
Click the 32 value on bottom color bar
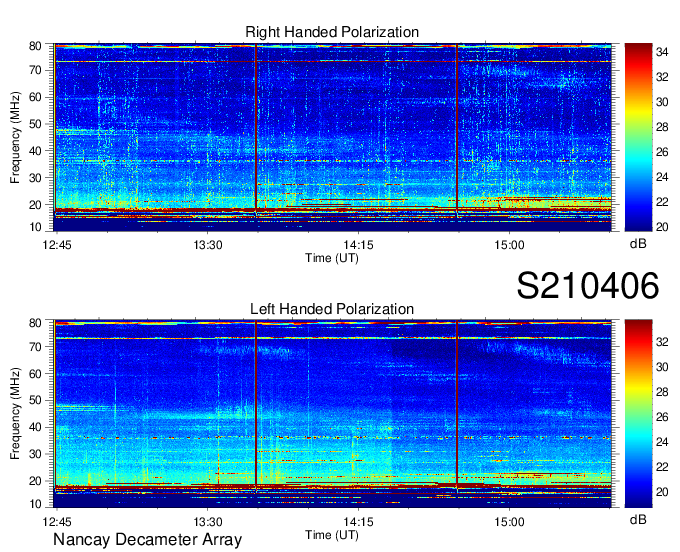(x=662, y=342)
